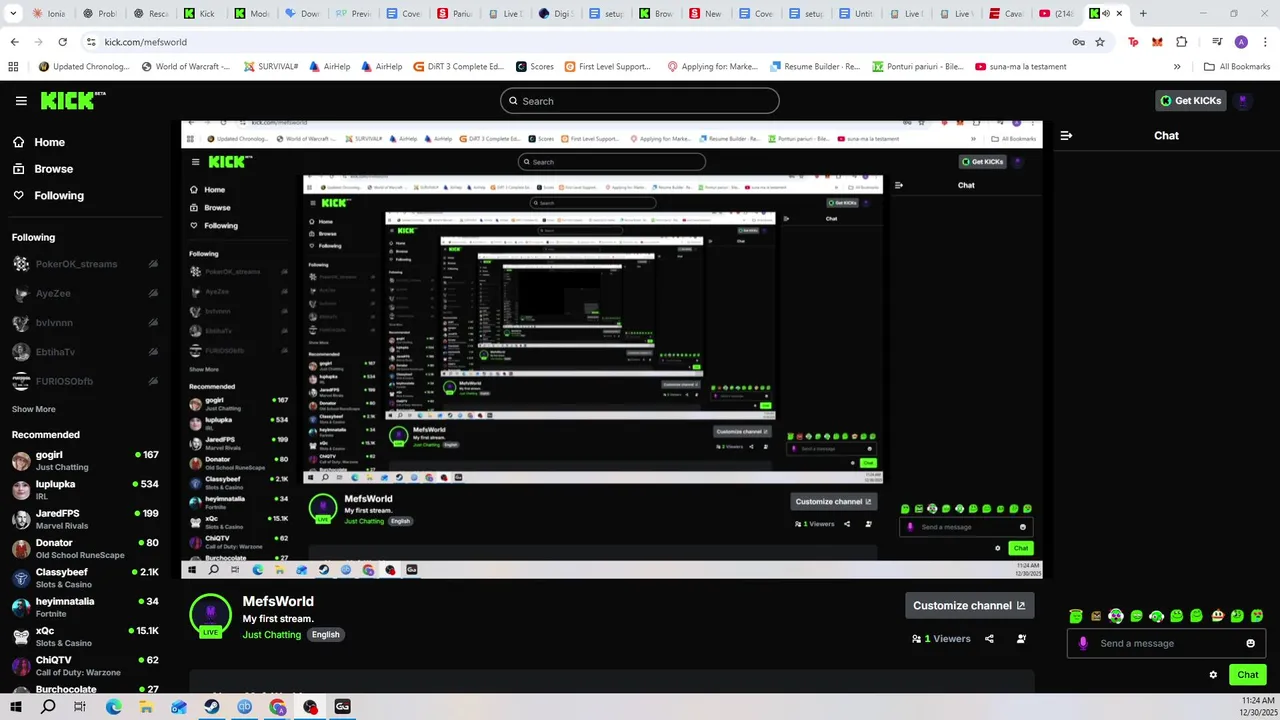Open Chrome three-dot menu

[x=1263, y=42]
